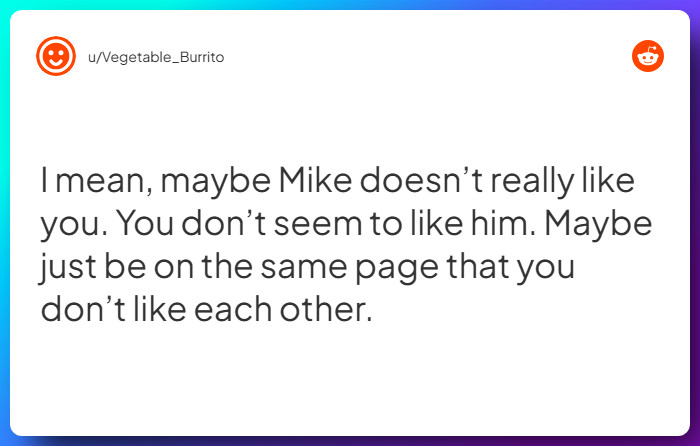The height and width of the screenshot is (446, 700).
Task: Select the word "same" in the comment
Action: 304,268
